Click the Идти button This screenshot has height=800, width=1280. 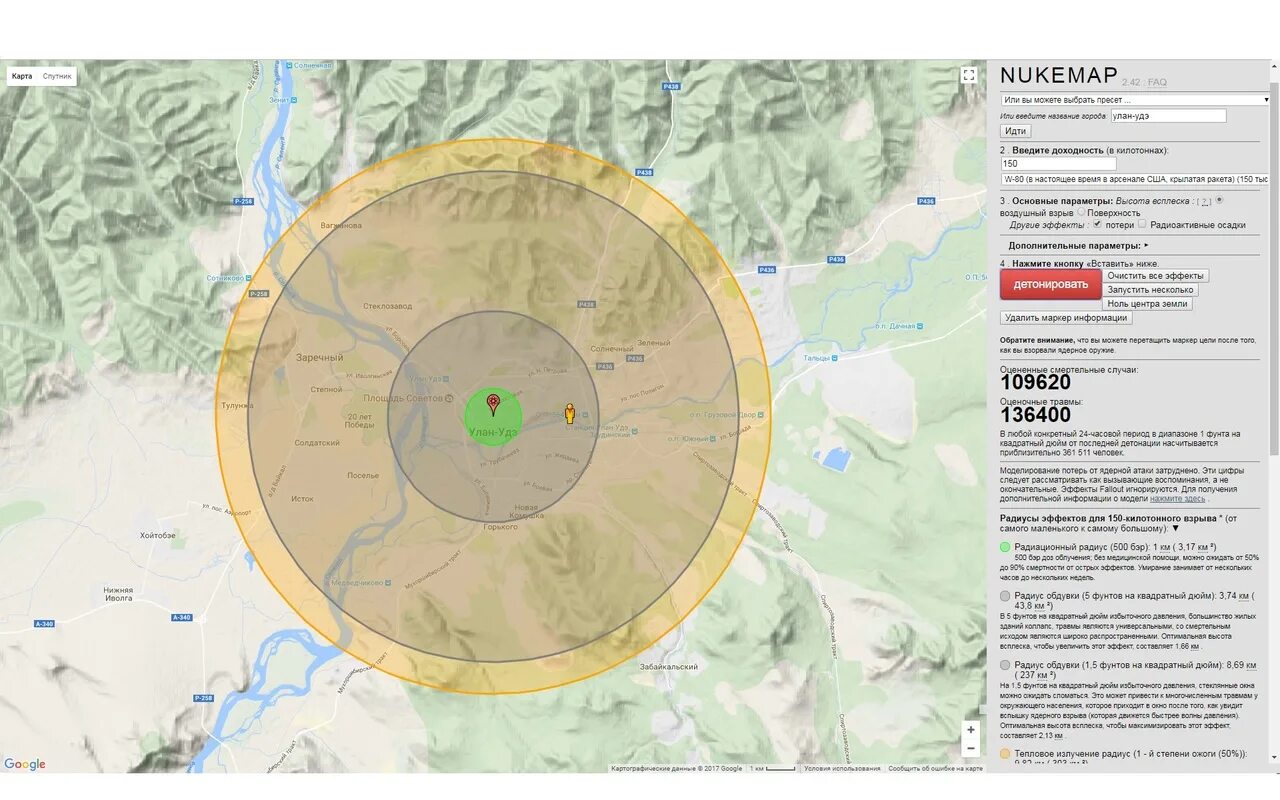[x=1015, y=131]
